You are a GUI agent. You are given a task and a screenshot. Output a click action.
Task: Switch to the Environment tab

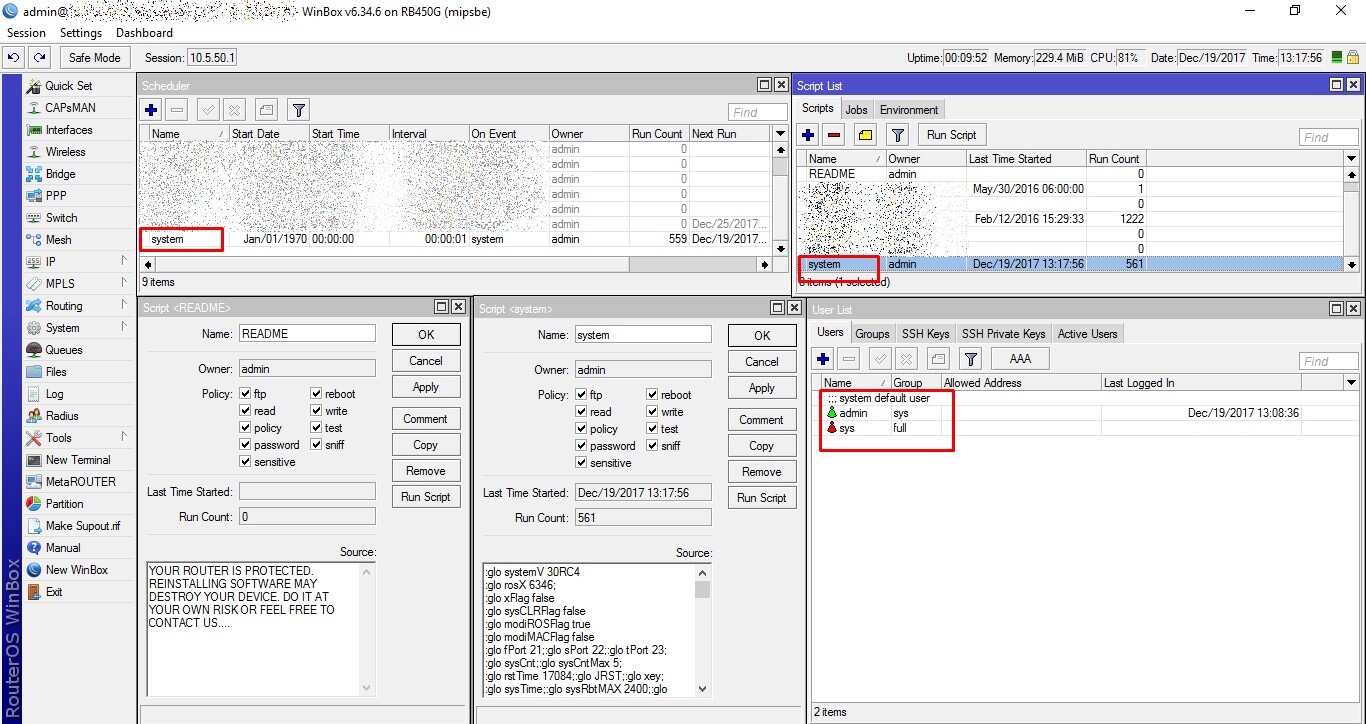(909, 110)
